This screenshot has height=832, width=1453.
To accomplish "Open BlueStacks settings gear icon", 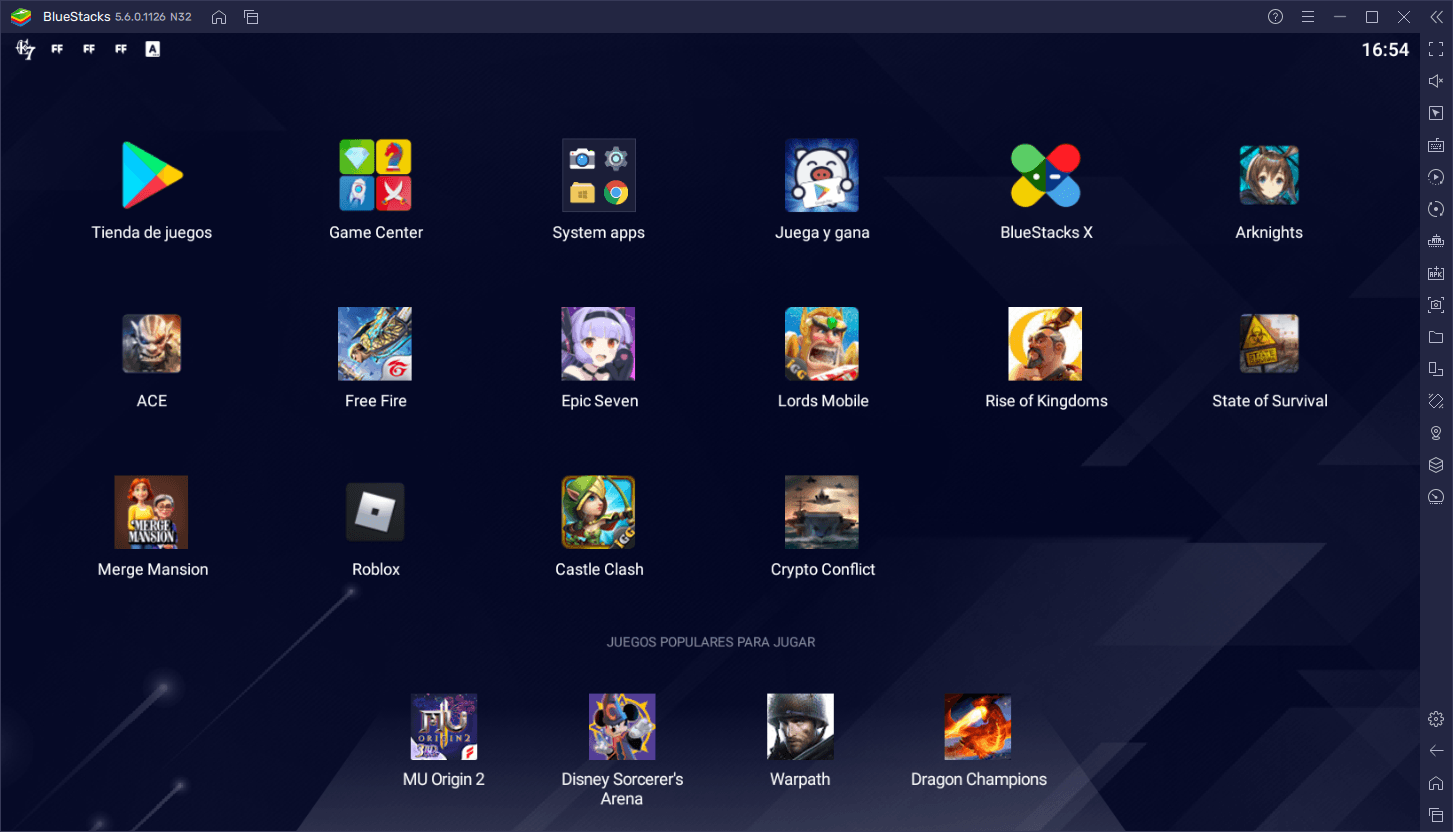I will click(1436, 719).
